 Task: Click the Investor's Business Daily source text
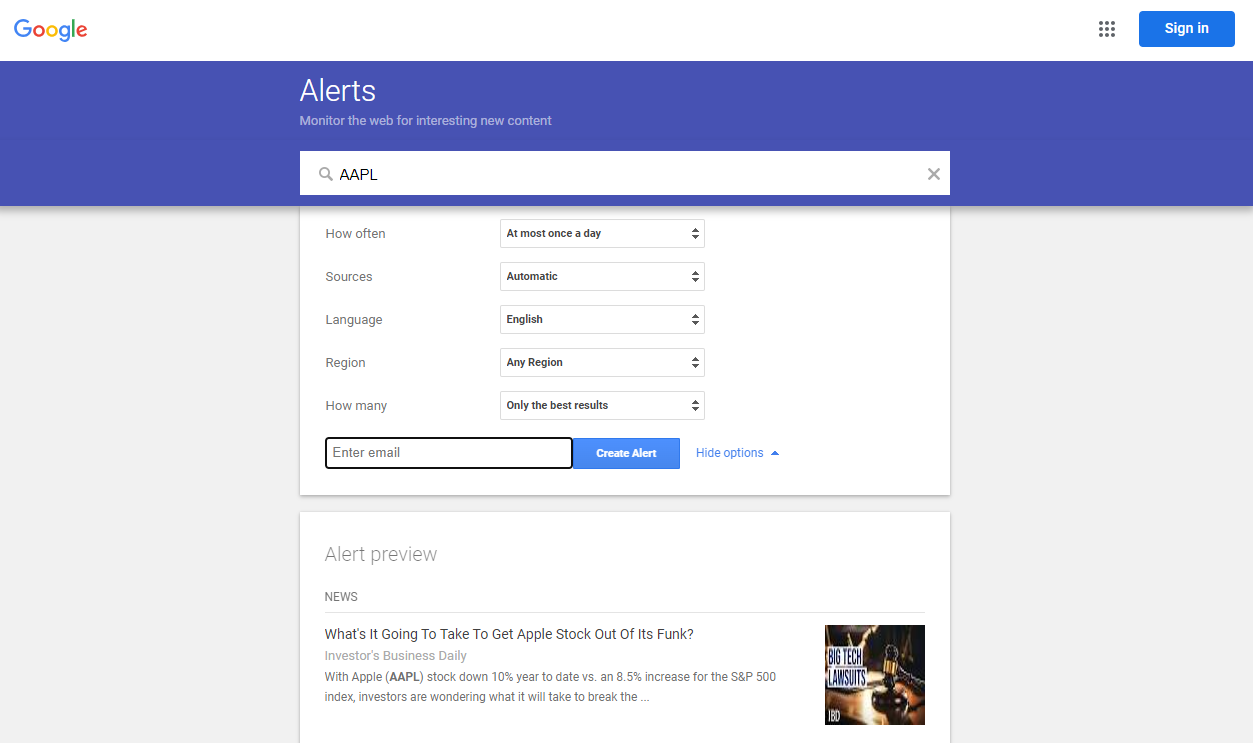pyautogui.click(x=396, y=656)
